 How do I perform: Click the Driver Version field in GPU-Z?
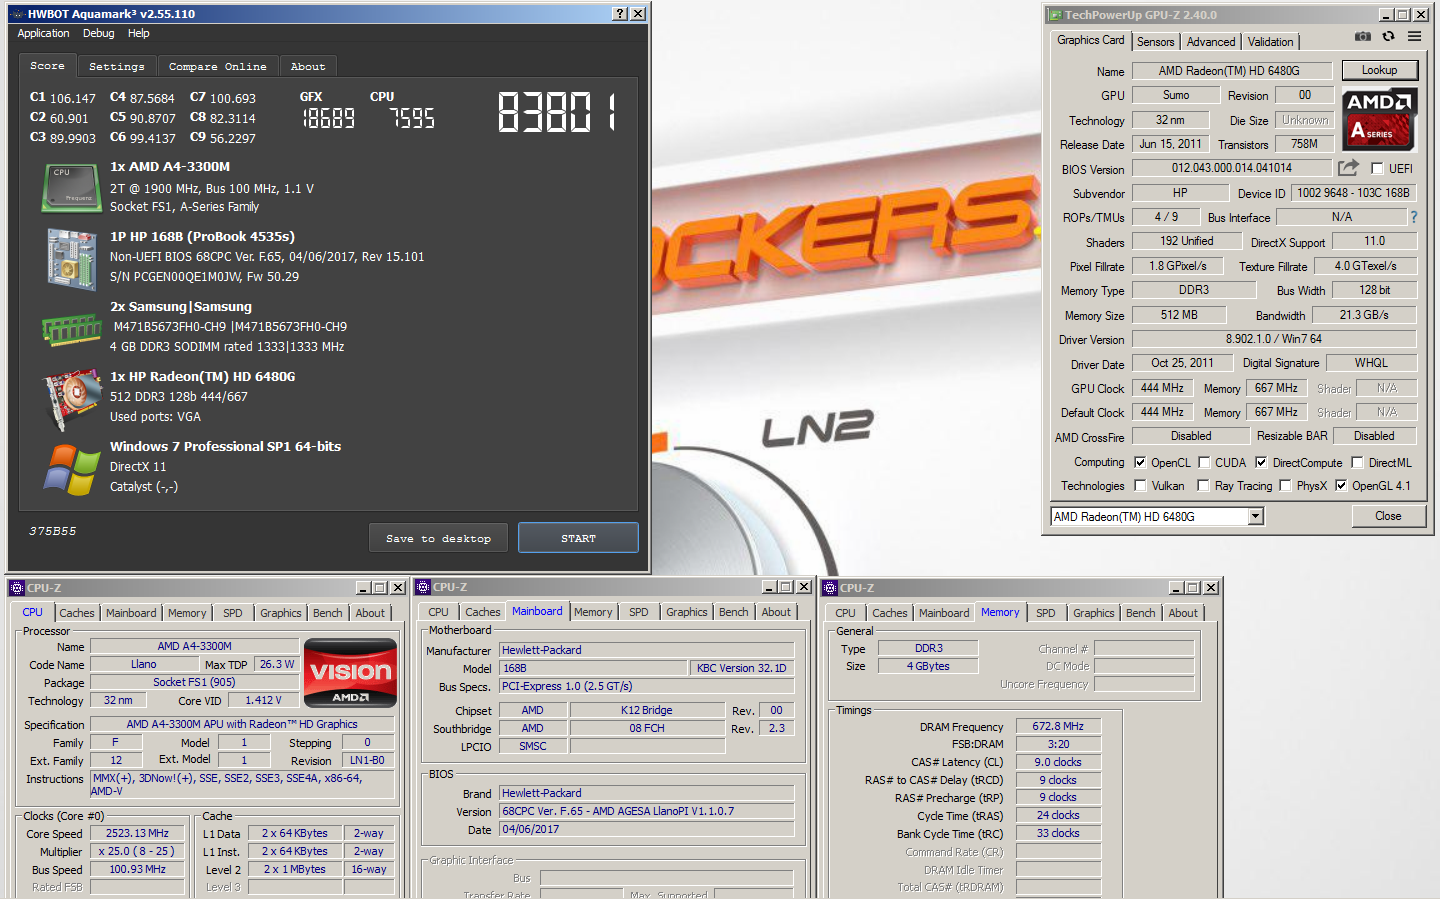1274,339
